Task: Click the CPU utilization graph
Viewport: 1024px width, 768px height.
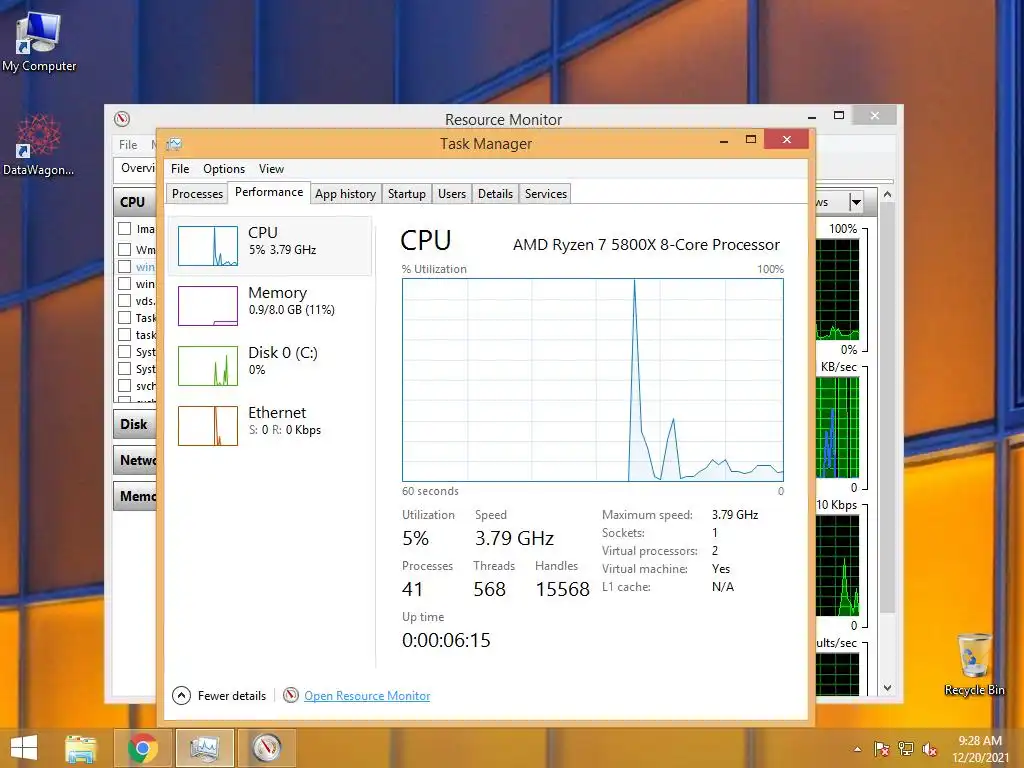Action: (x=592, y=380)
